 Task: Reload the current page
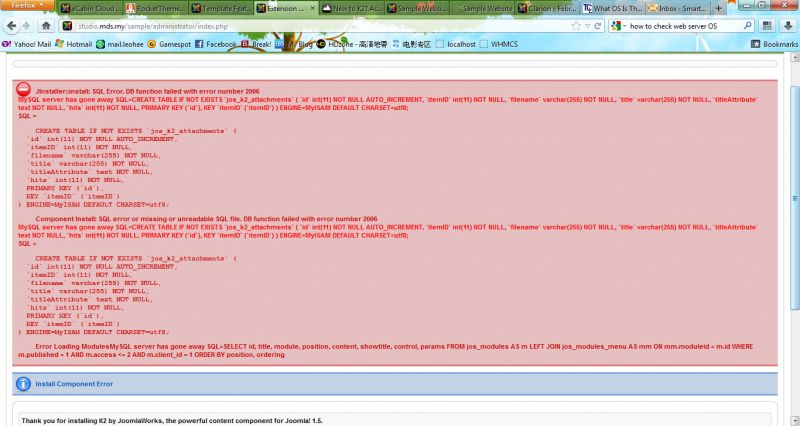point(597,26)
